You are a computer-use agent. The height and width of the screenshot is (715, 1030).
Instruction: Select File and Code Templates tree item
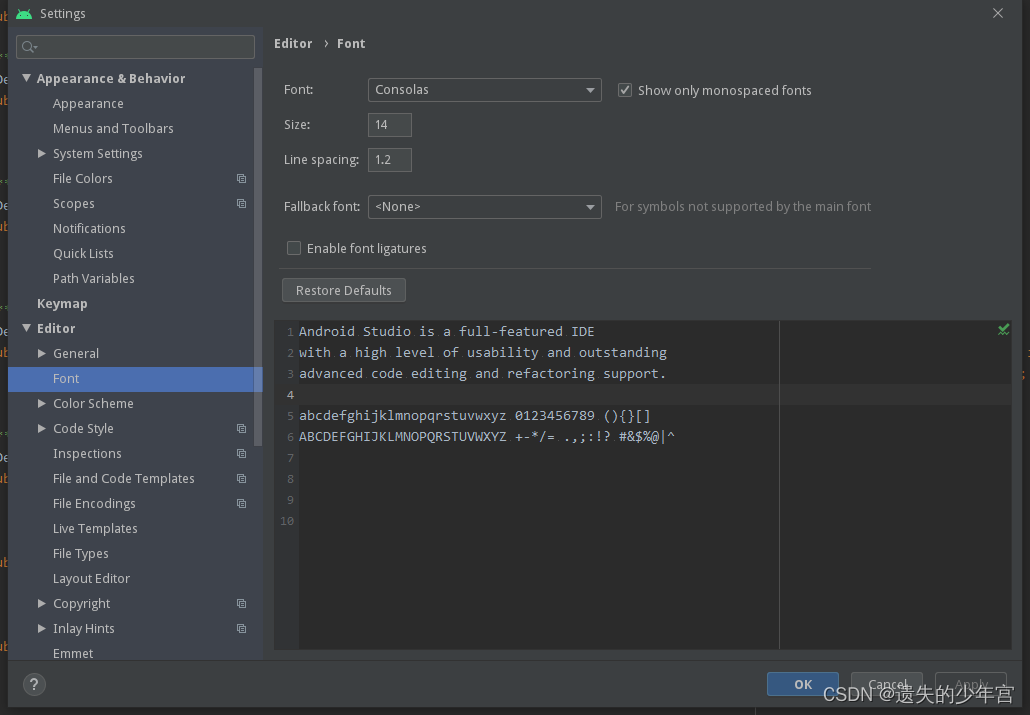coord(123,478)
